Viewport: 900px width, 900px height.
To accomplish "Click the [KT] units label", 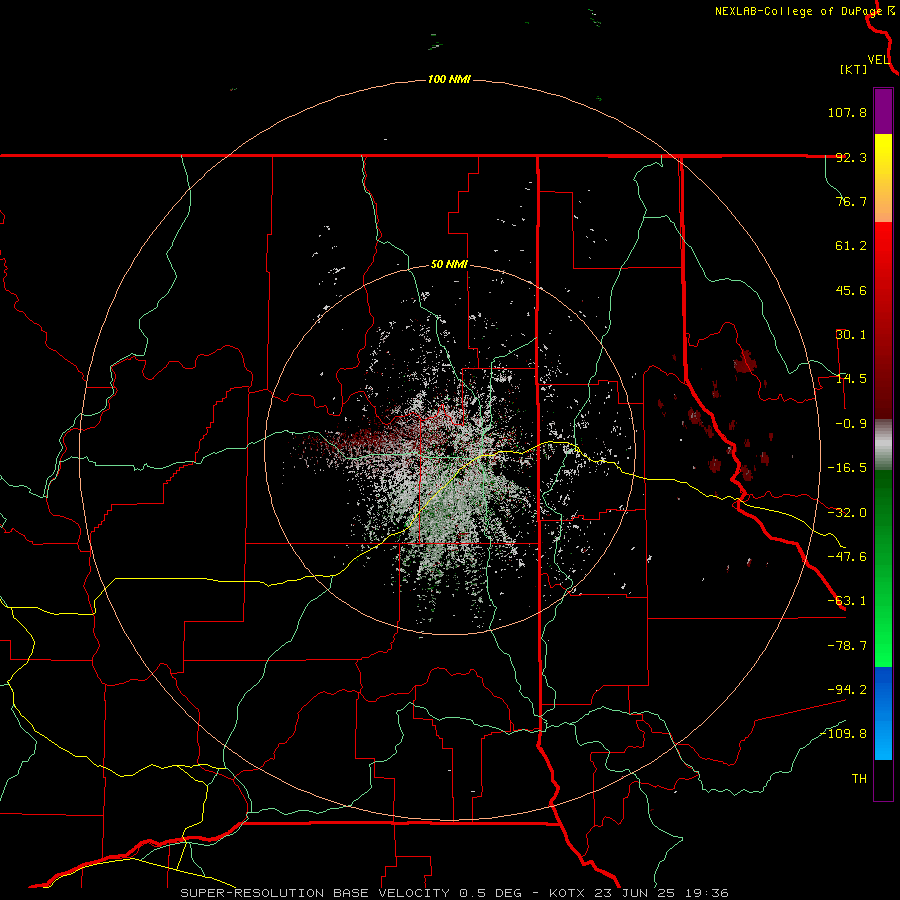I will pos(854,69).
